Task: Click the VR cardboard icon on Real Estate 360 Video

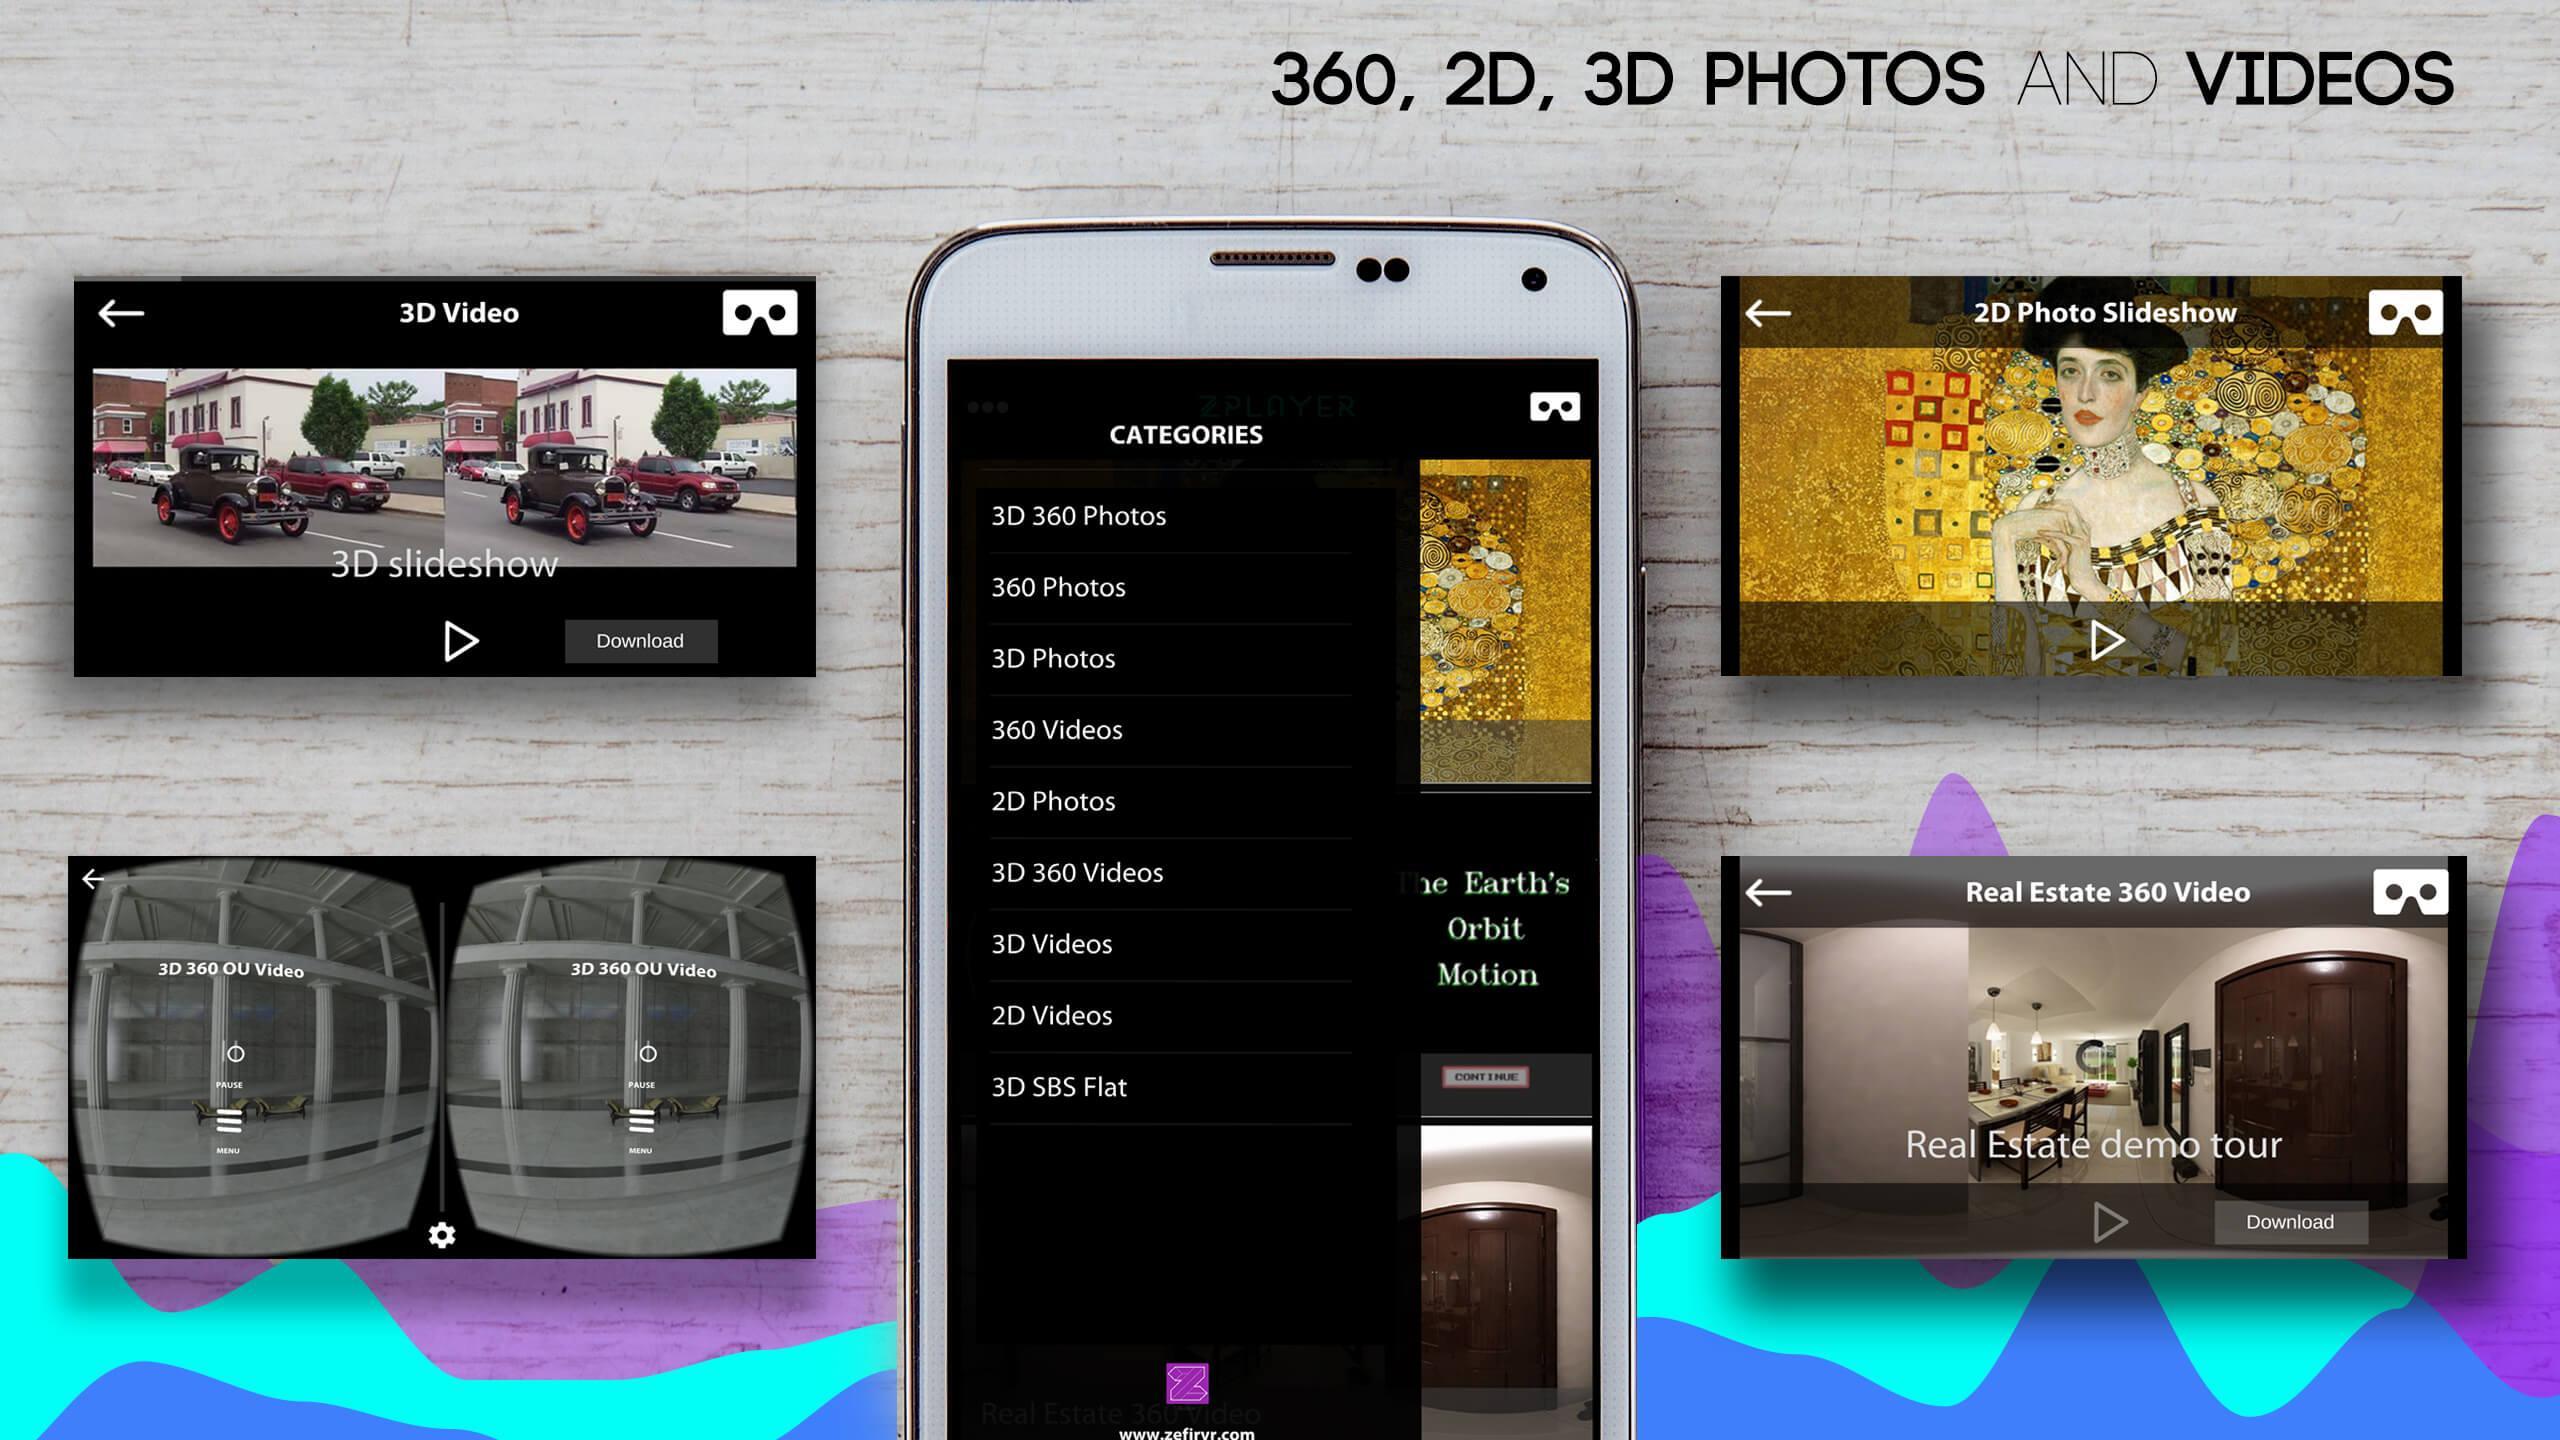Action: (2407, 893)
